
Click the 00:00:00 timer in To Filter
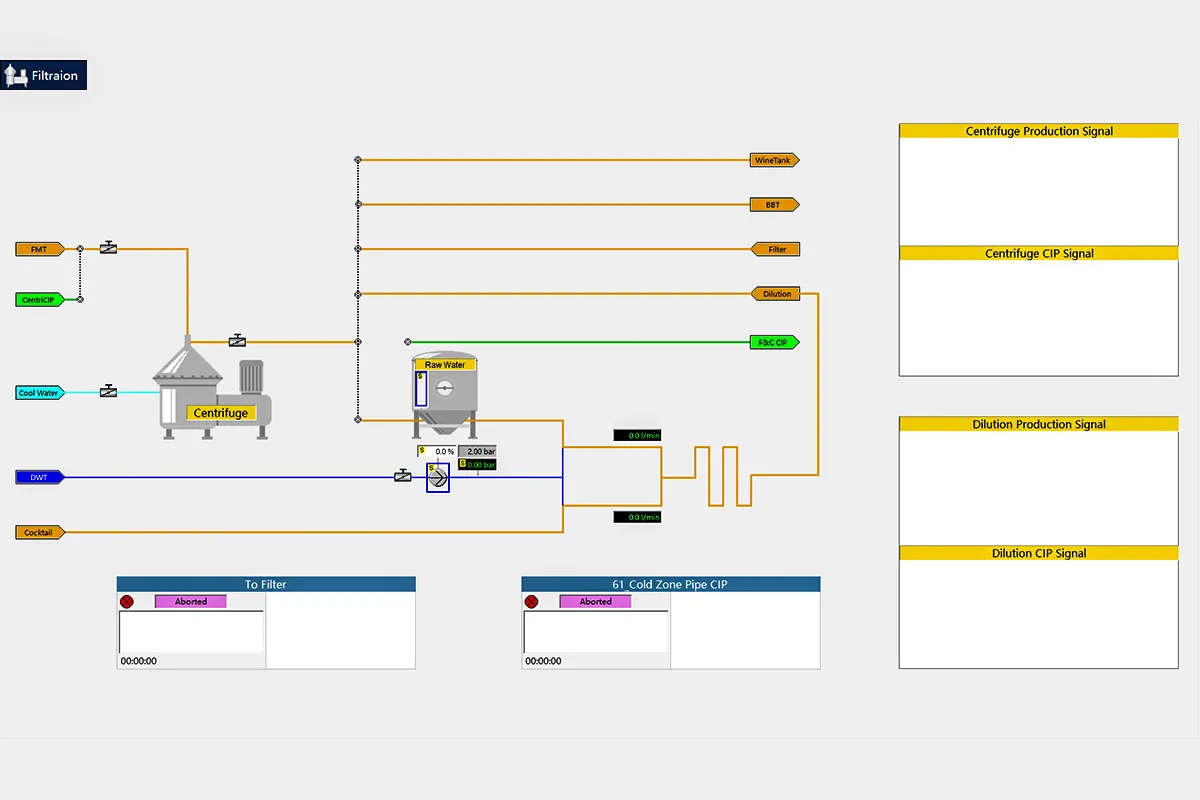[139, 661]
